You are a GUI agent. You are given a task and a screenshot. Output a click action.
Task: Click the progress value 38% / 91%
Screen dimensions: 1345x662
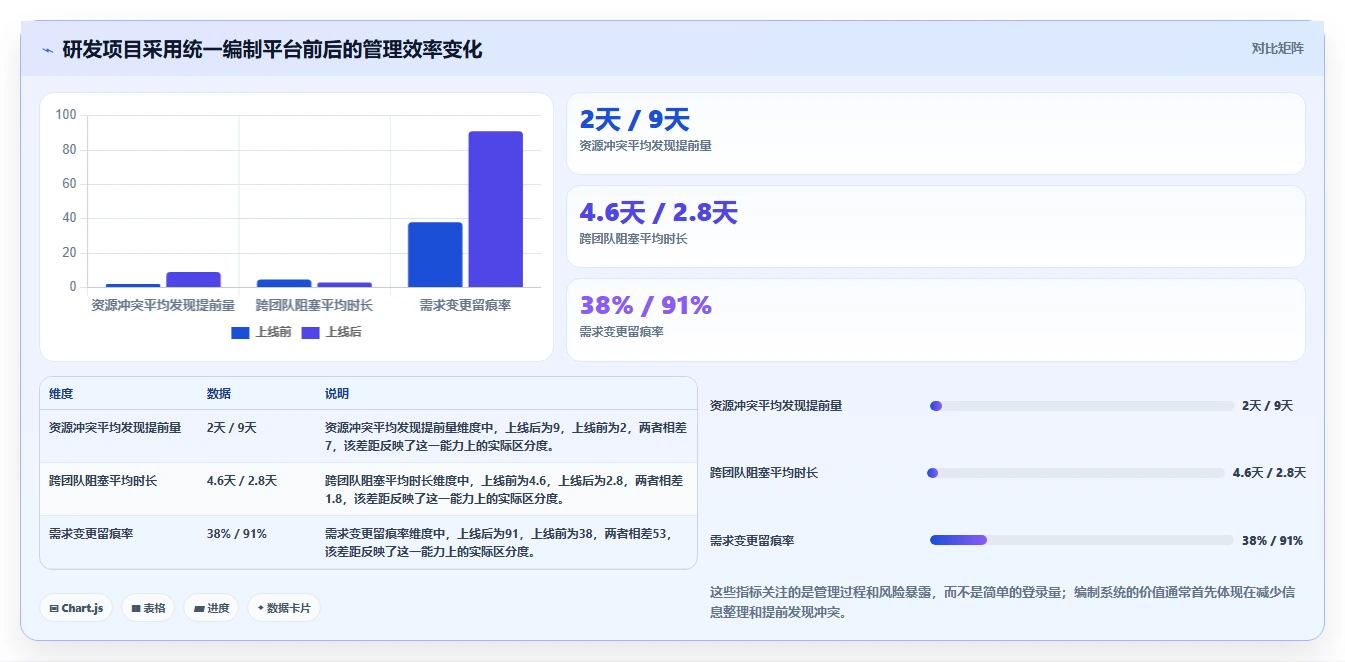click(x=1272, y=540)
